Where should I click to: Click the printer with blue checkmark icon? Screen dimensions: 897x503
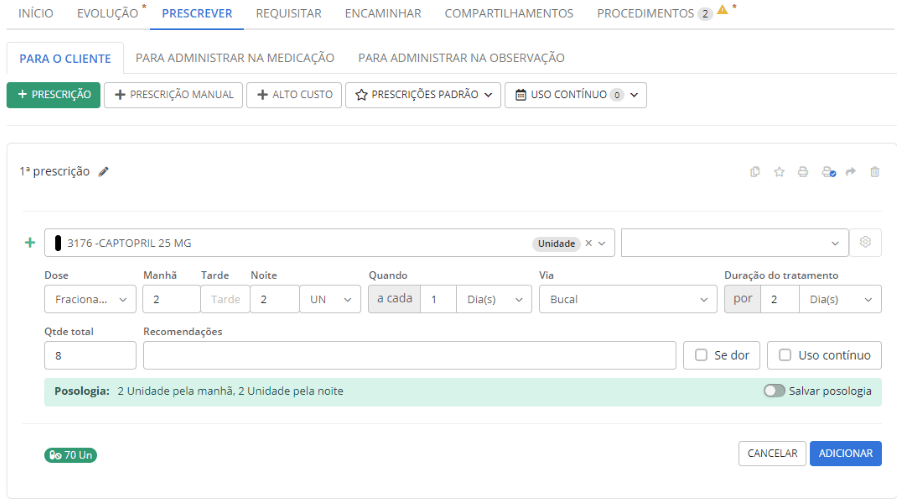[828, 172]
